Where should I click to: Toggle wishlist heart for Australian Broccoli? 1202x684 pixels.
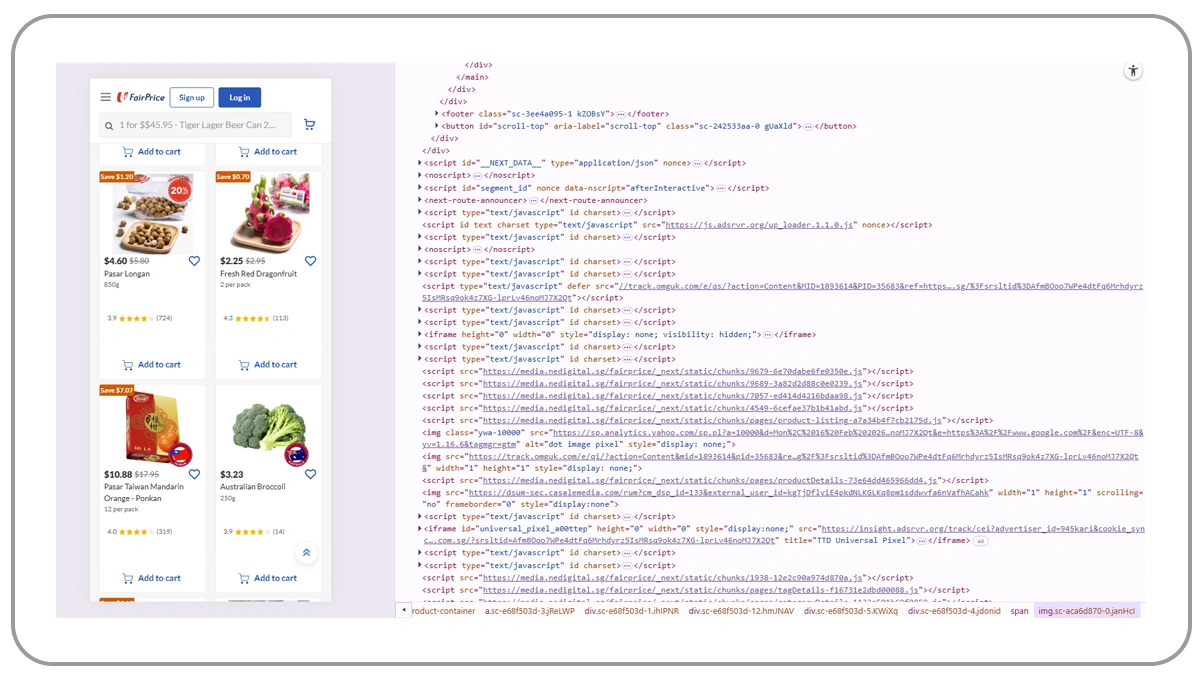[x=310, y=474]
